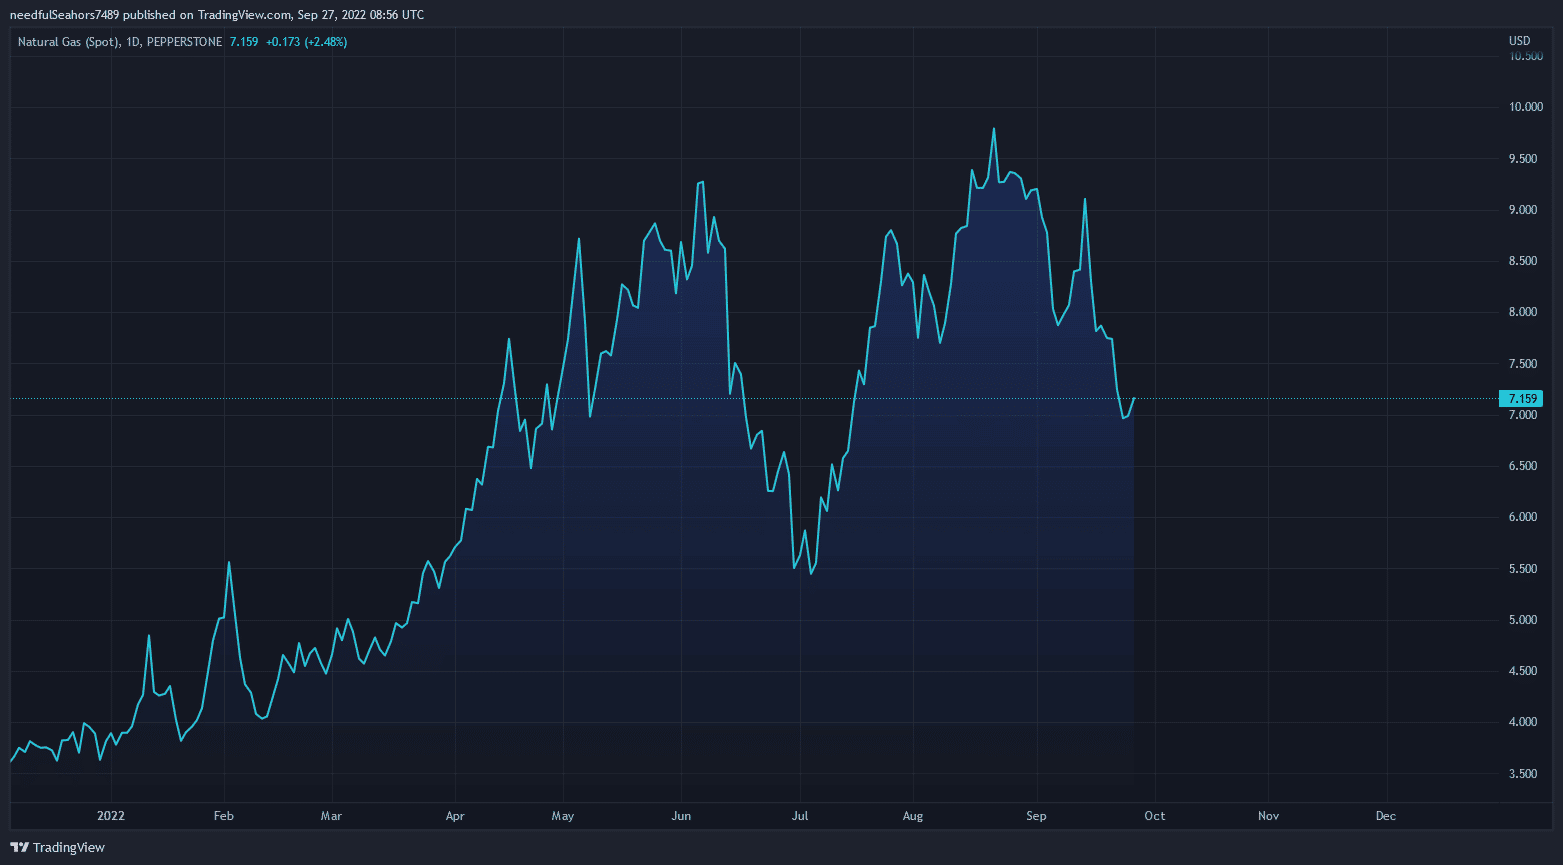The width and height of the screenshot is (1563, 865).
Task: Click the highest chart peak in late August
Action: click(993, 129)
